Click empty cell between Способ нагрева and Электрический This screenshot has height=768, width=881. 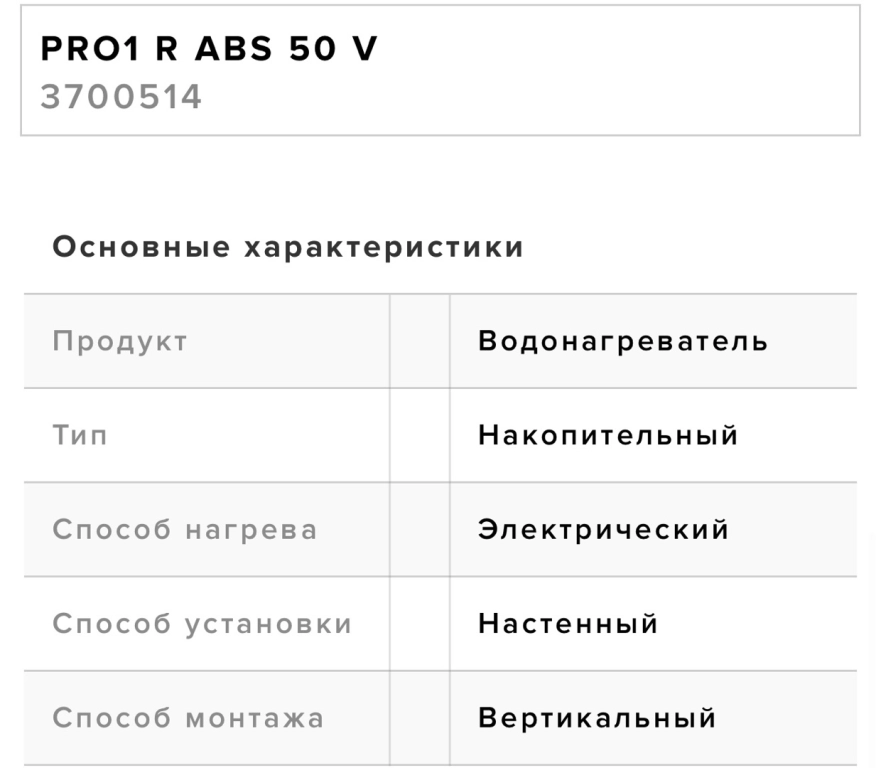(420, 529)
